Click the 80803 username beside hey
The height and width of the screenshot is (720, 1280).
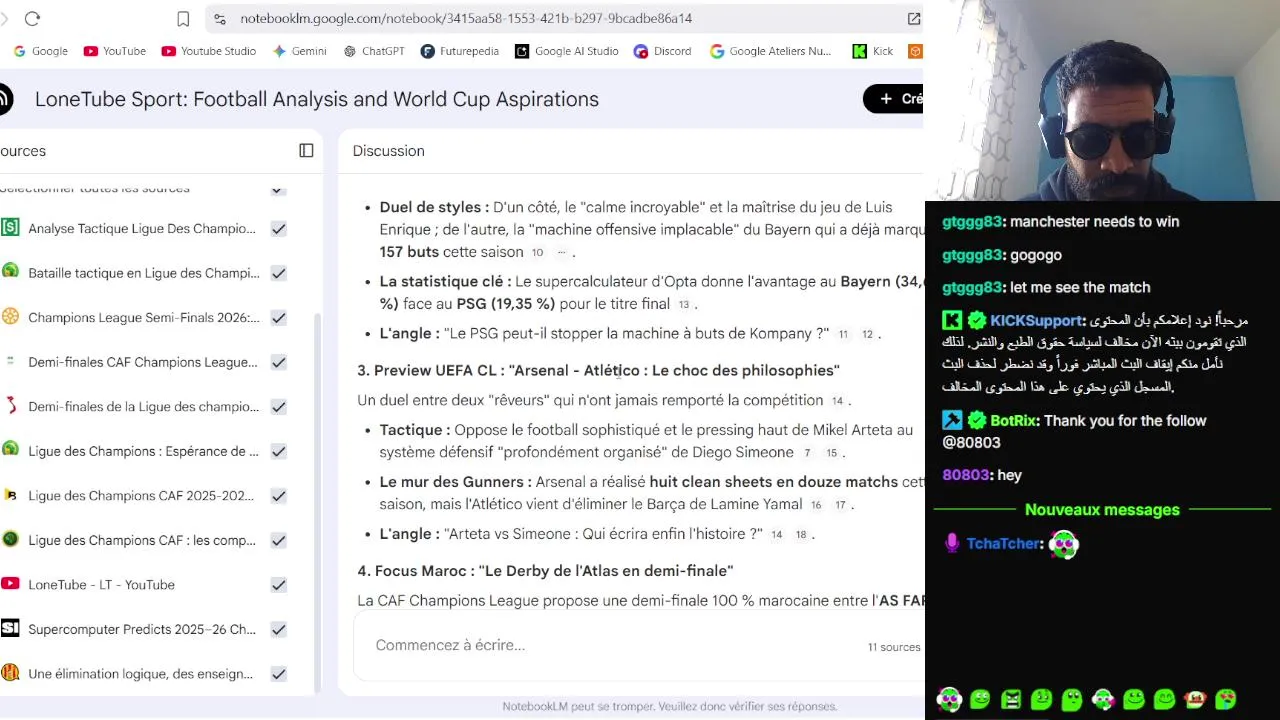pos(966,475)
